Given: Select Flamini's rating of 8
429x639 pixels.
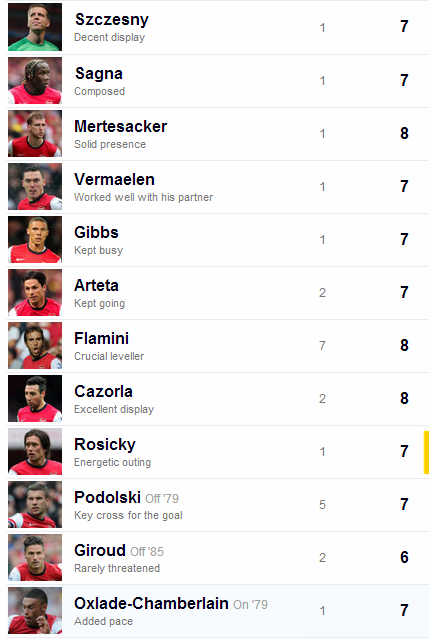Looking at the screenshot, I should (x=404, y=345).
